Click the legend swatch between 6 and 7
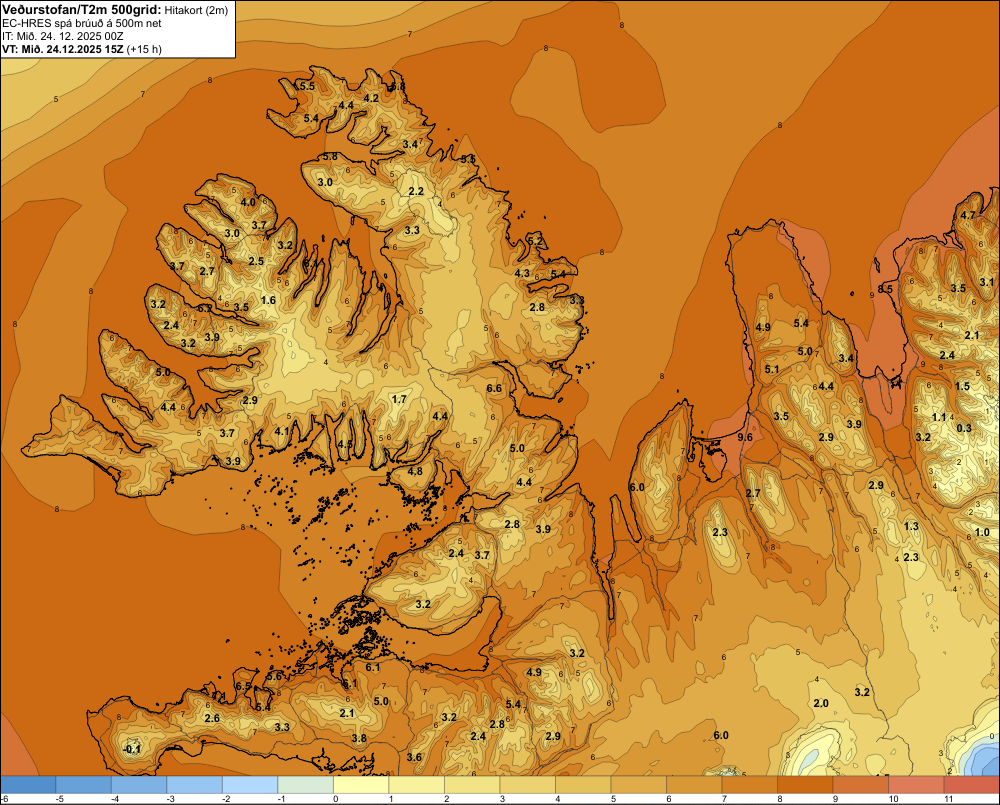1000x805 pixels. point(694,785)
